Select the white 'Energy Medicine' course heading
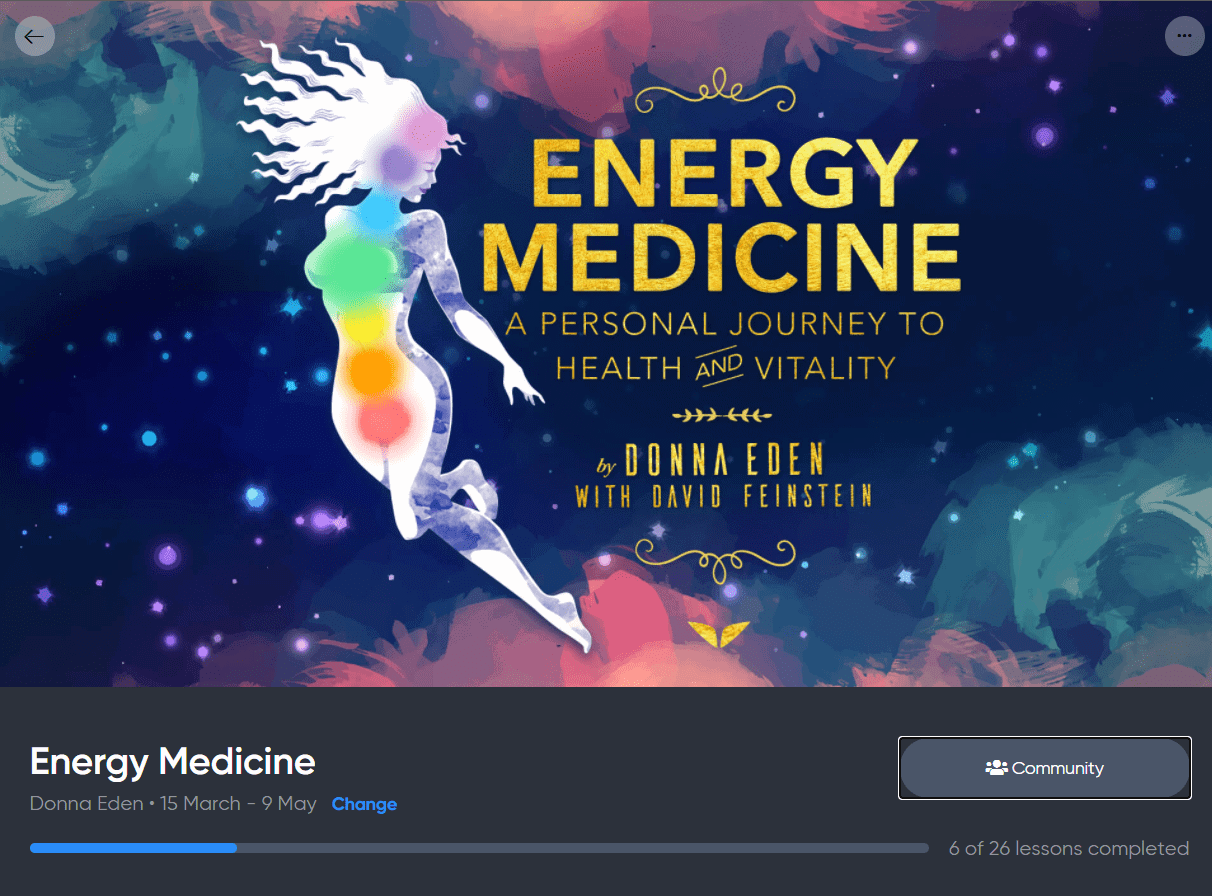Viewport: 1212px width, 896px height. pyautogui.click(x=173, y=762)
